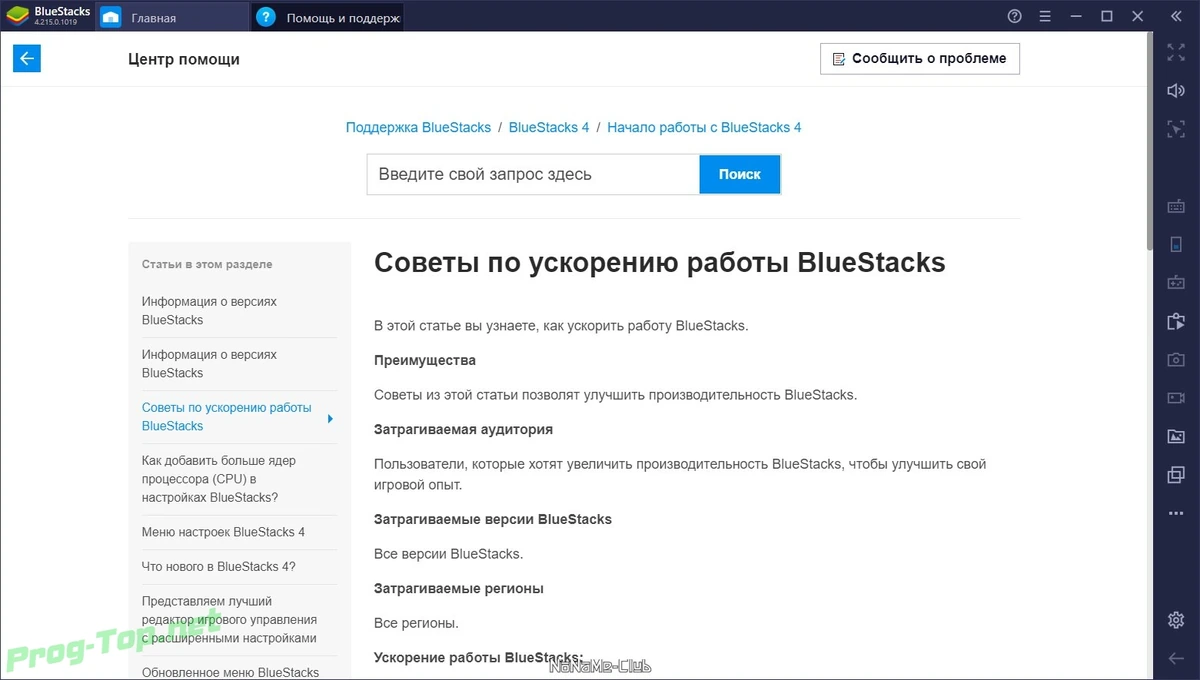The width and height of the screenshot is (1200, 680).
Task: Go back with the blue arrow button
Action: tap(27, 58)
